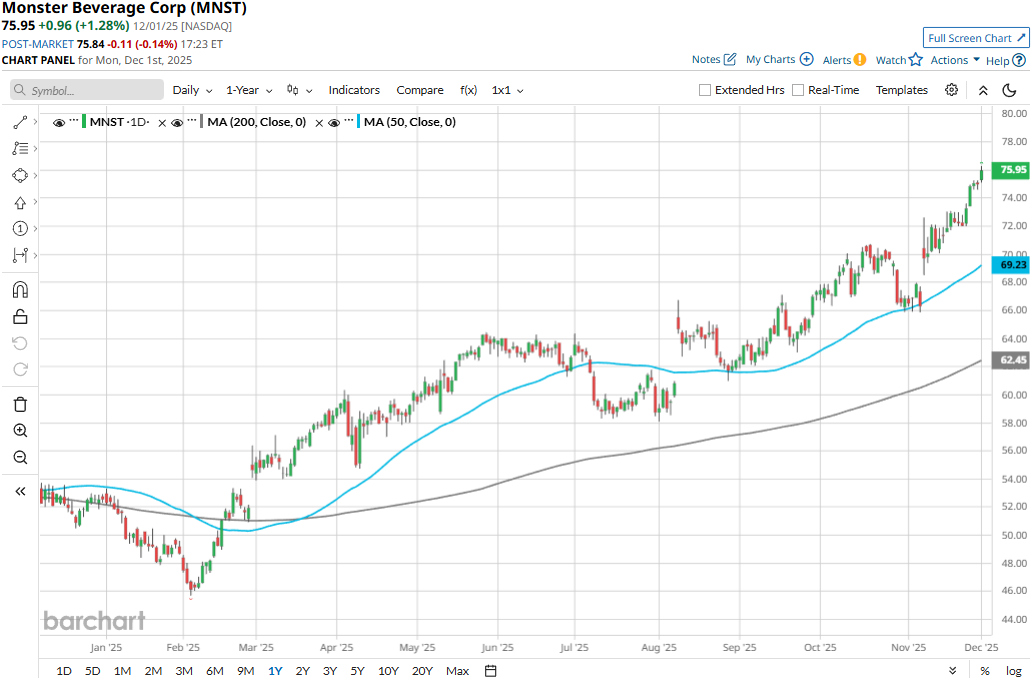Open chart settings gear
The image size is (1032, 678).
click(x=951, y=90)
